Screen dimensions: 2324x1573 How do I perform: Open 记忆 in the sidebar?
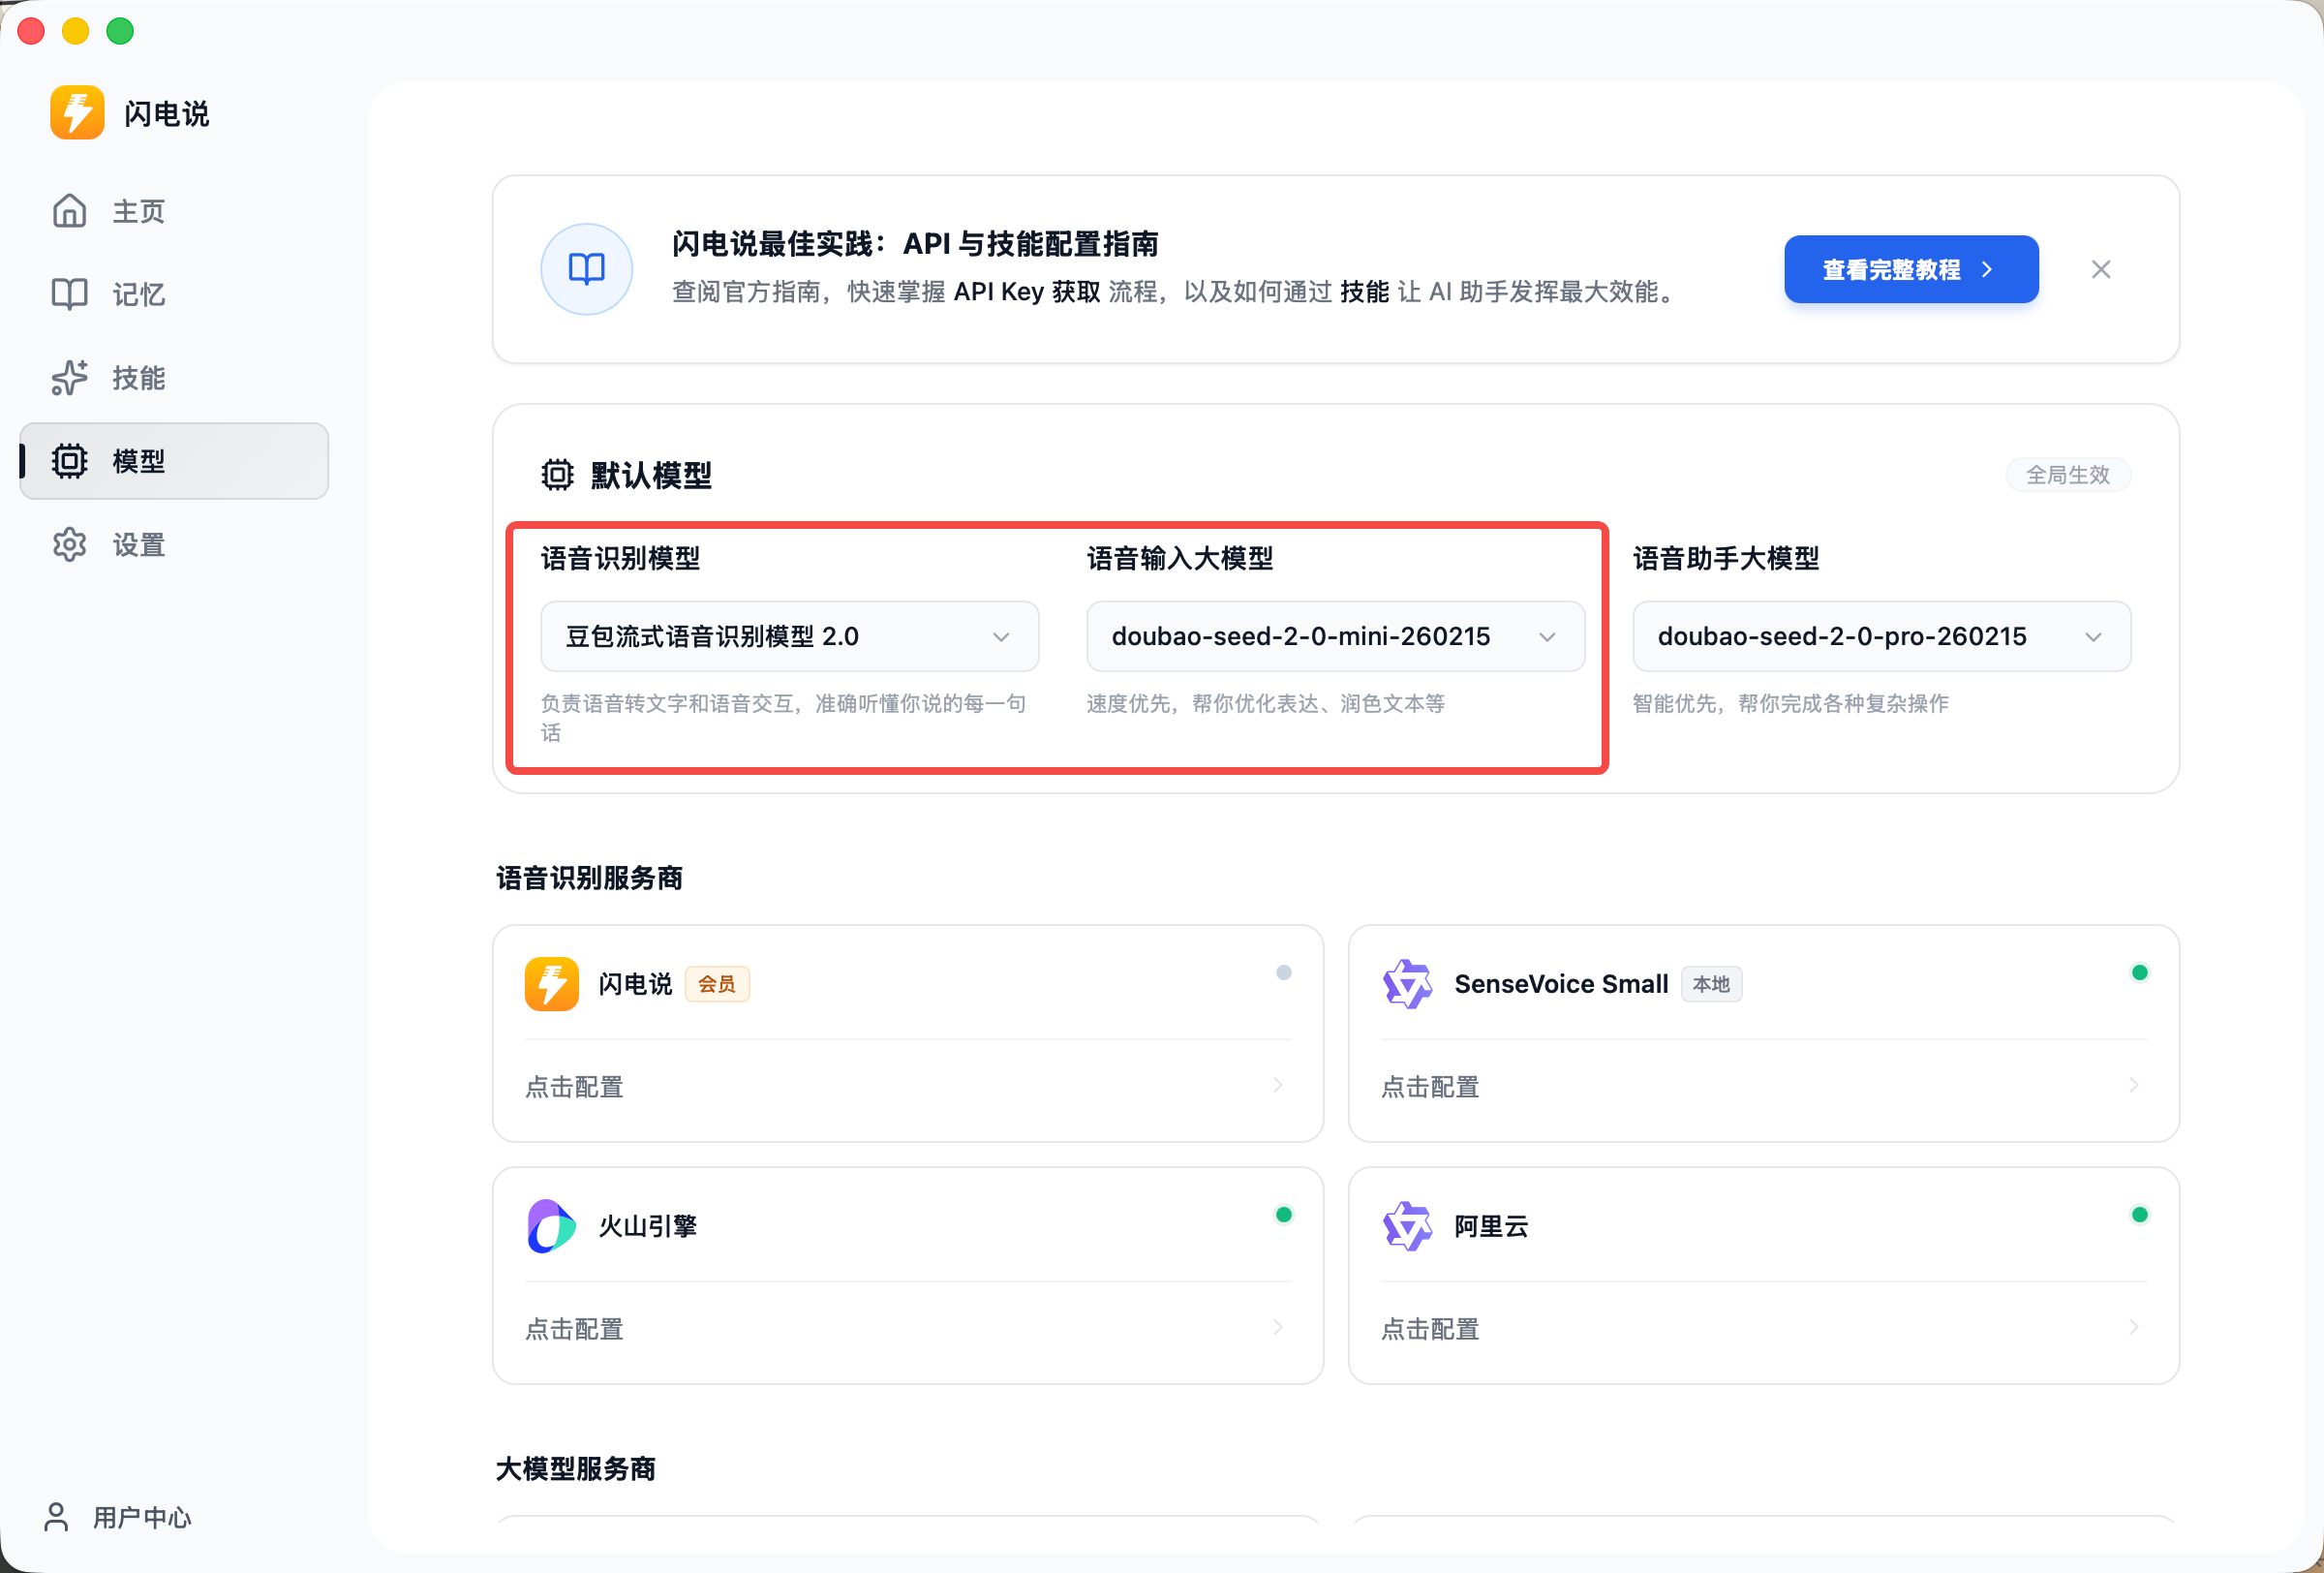(174, 294)
